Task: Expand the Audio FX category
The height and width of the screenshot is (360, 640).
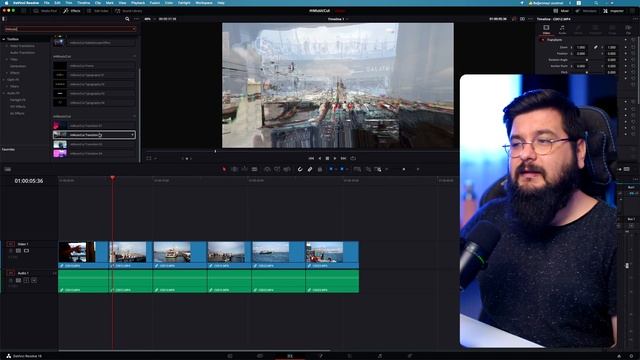Action: click(4, 93)
